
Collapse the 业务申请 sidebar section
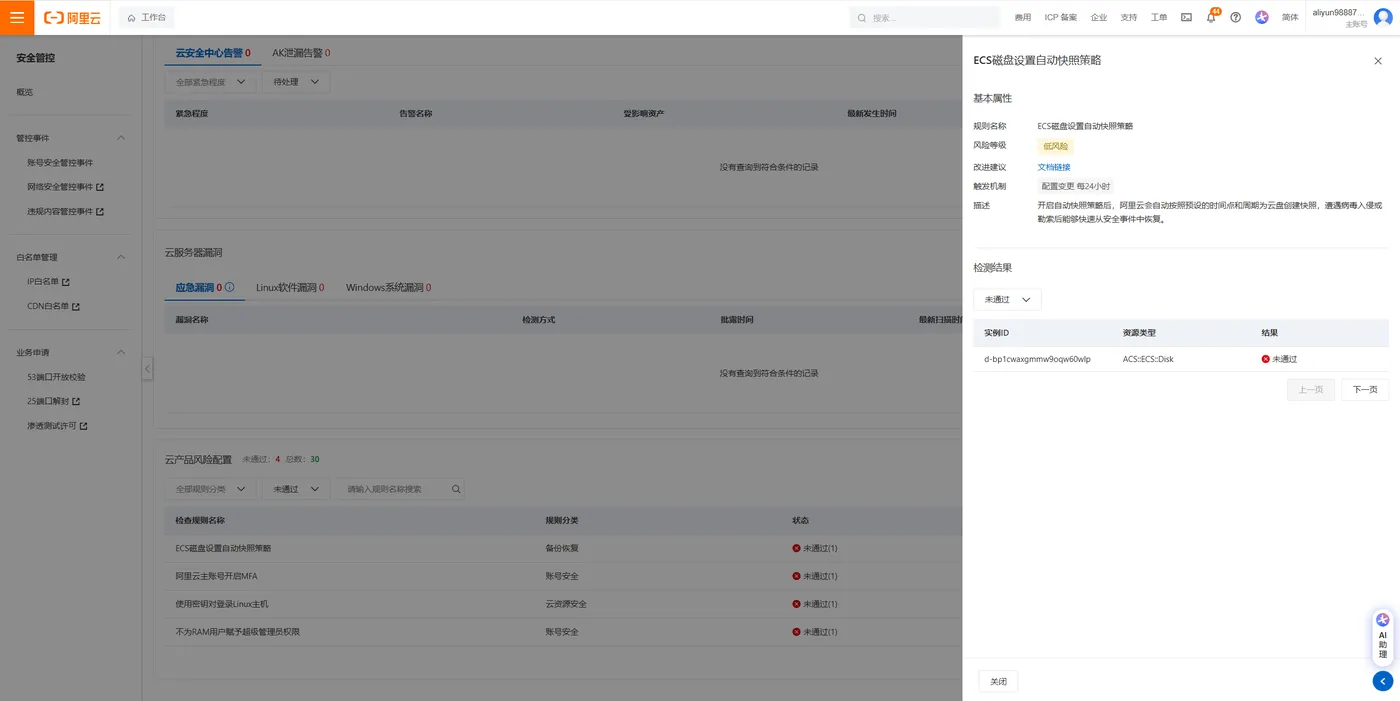[121, 352]
